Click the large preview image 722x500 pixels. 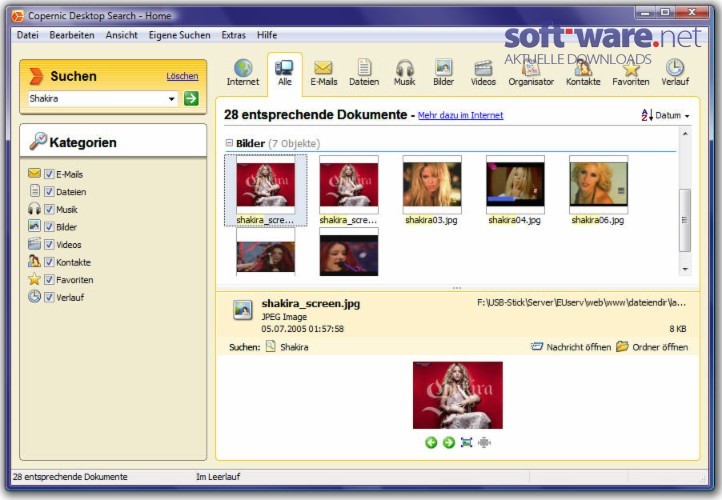click(458, 395)
